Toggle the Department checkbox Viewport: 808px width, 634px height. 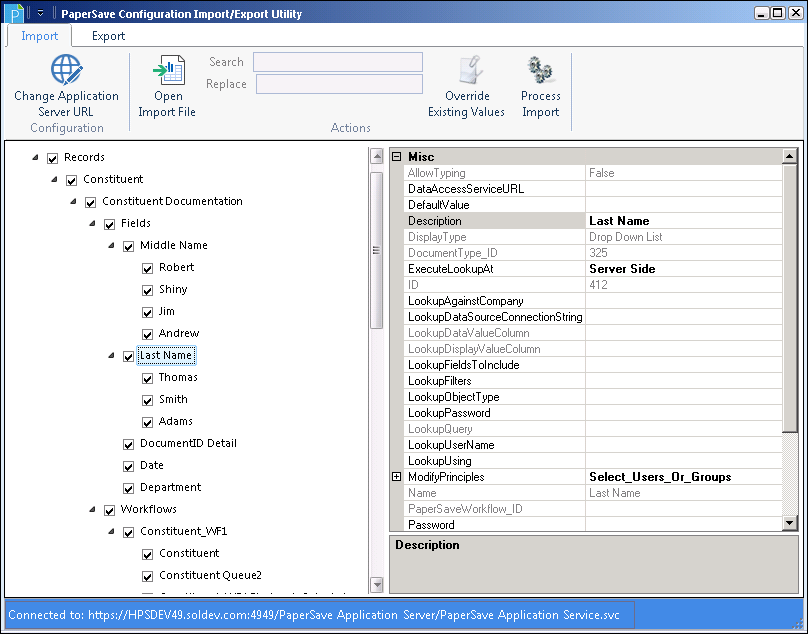click(128, 488)
